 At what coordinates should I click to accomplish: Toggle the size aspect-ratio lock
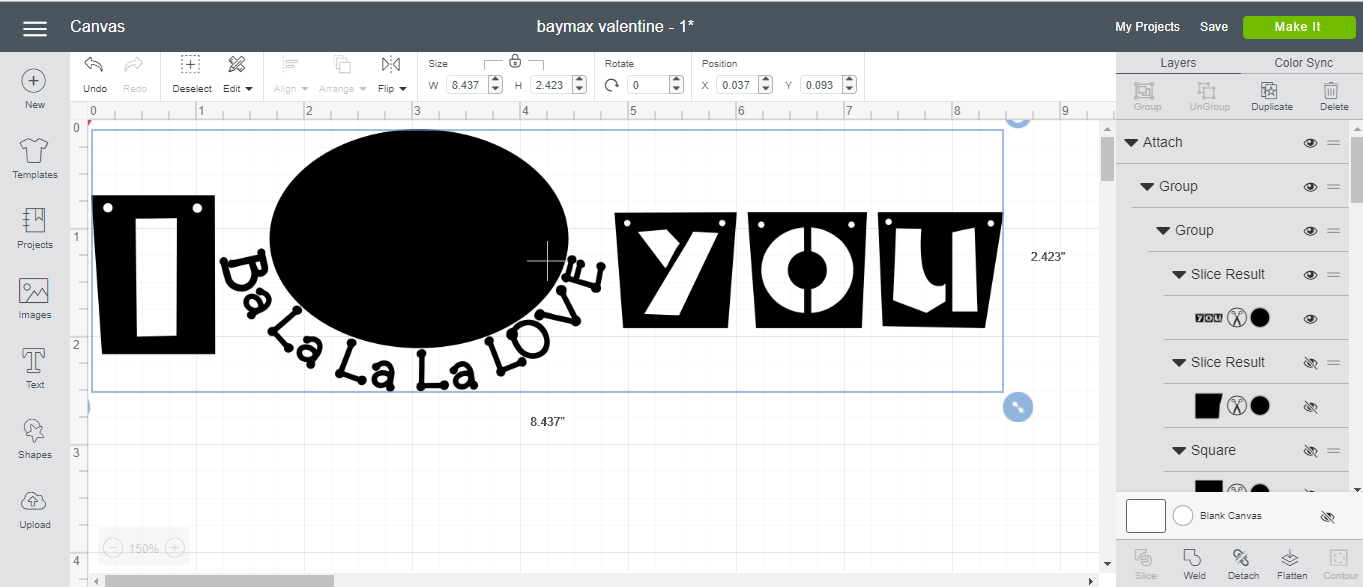click(x=515, y=60)
